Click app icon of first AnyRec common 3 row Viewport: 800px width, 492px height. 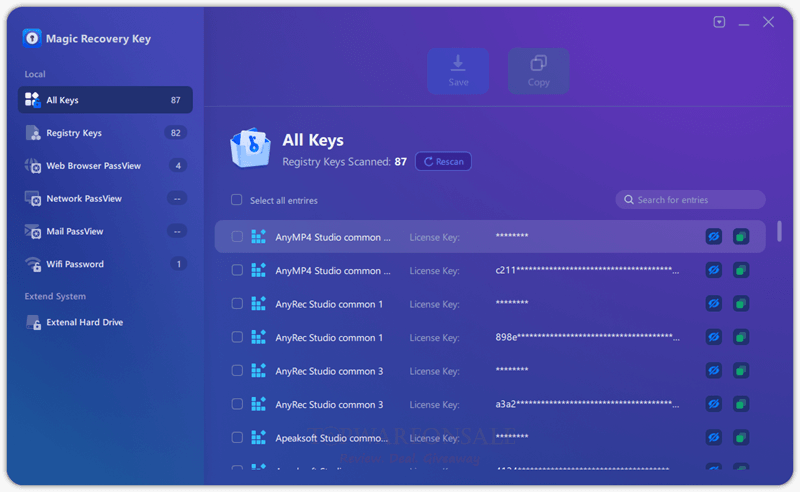pos(258,371)
